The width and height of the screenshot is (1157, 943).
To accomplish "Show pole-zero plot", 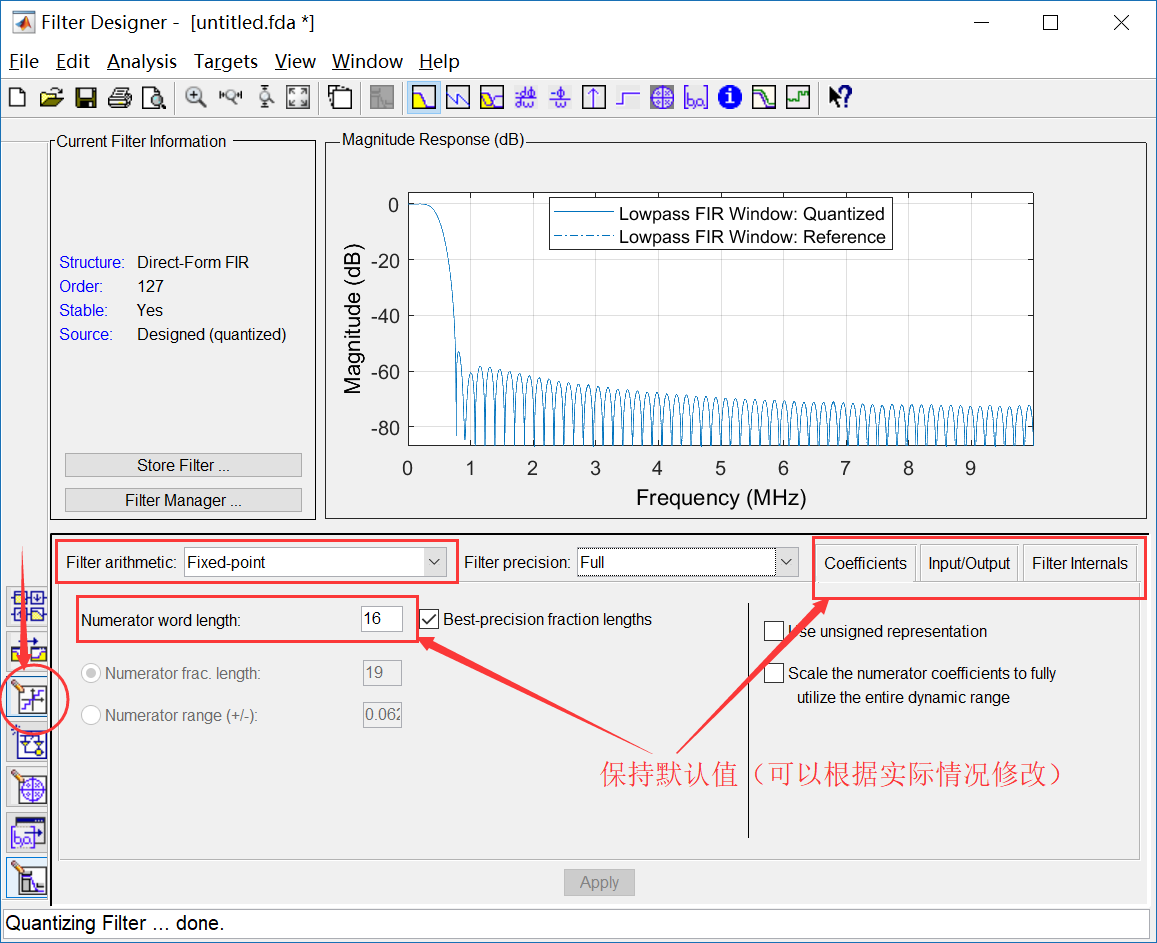I will [x=662, y=97].
